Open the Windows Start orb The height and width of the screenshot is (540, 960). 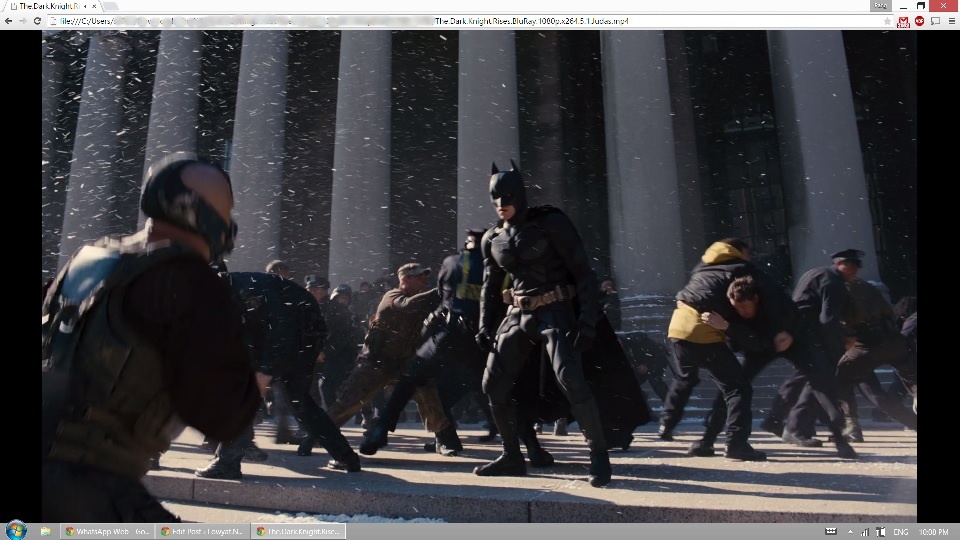(16, 530)
